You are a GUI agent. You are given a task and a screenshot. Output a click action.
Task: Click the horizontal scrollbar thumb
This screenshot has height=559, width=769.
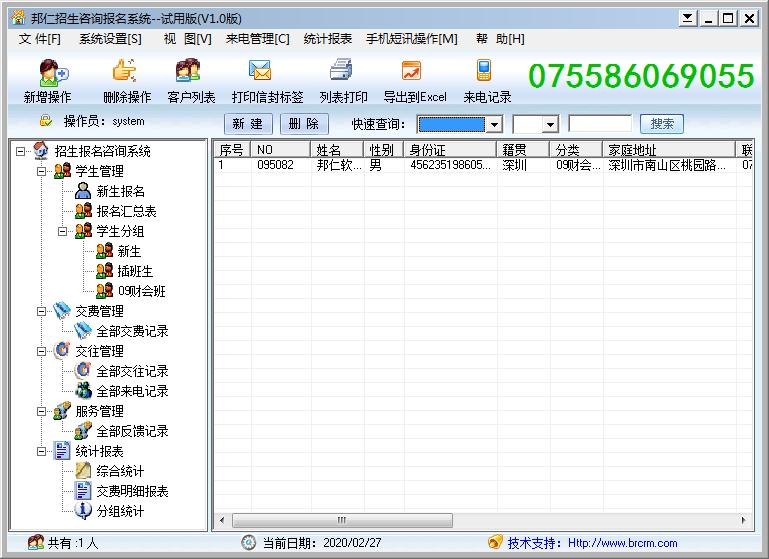342,520
